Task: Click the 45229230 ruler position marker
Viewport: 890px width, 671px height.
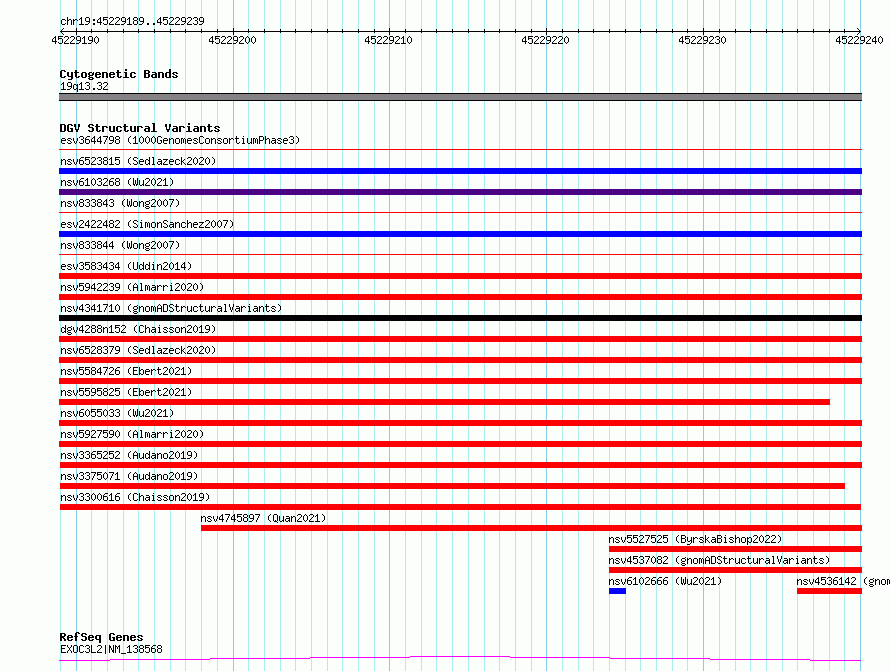Action: 702,40
